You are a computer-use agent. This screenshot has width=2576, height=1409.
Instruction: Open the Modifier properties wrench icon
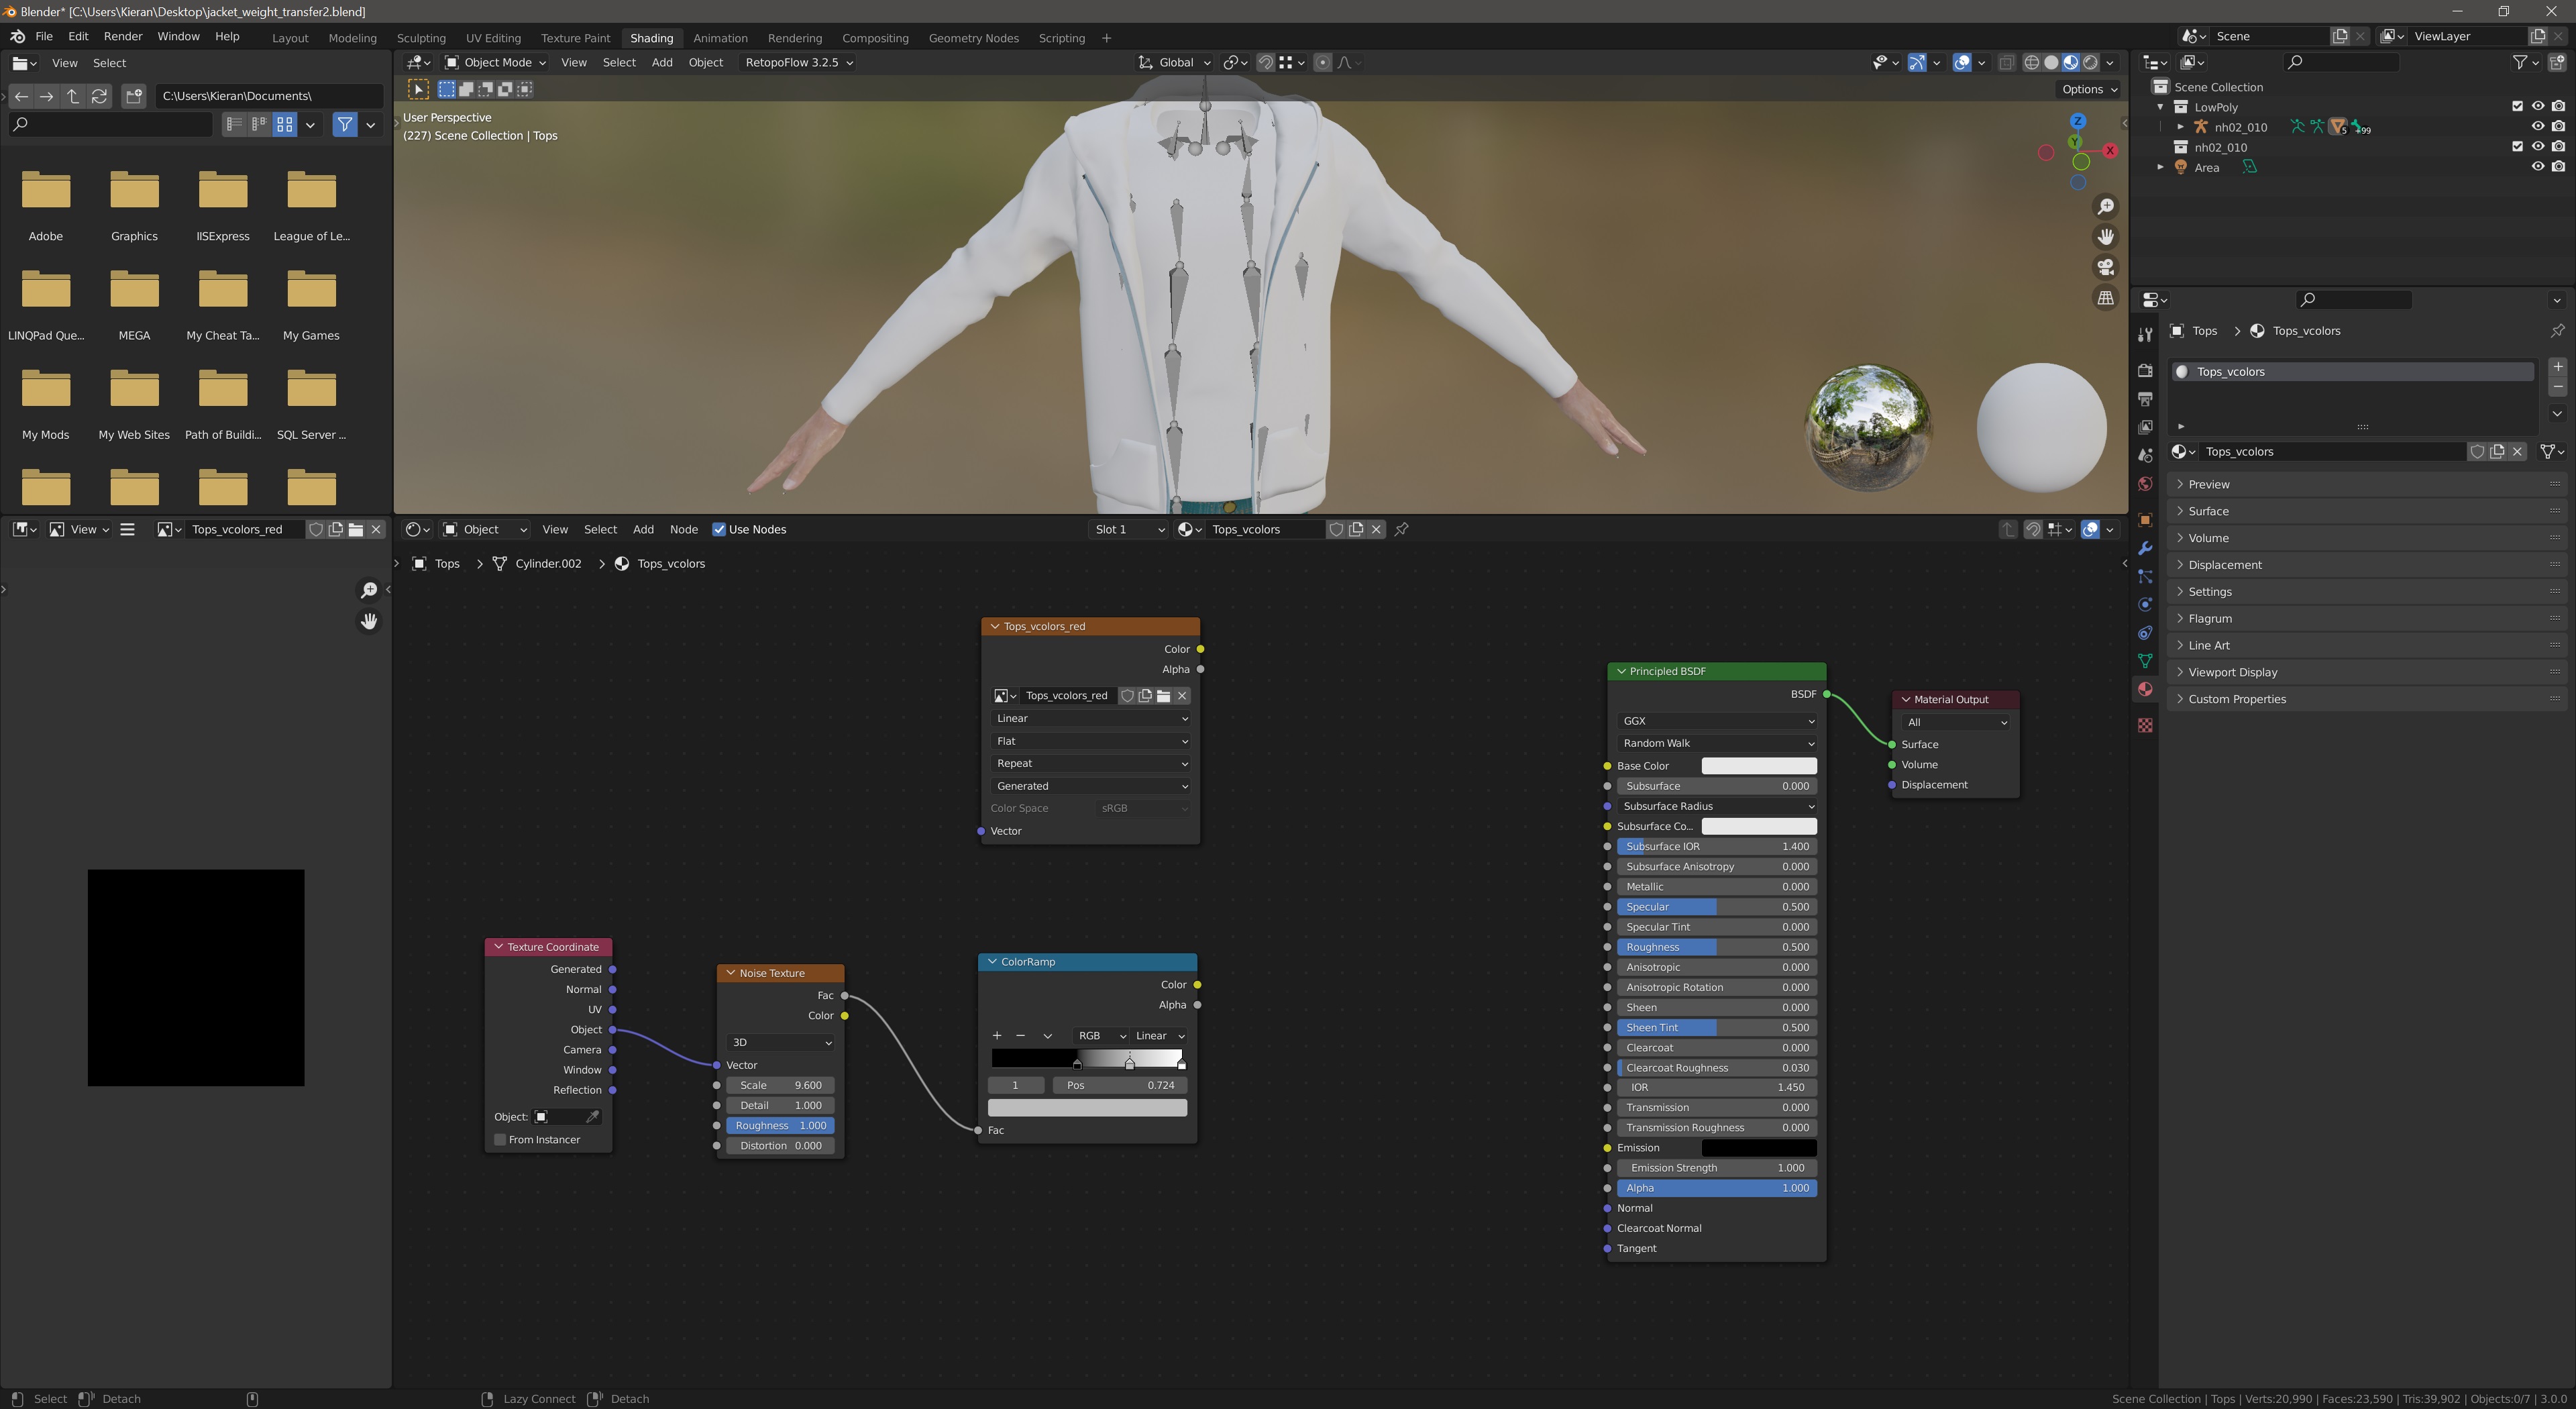(x=2145, y=548)
